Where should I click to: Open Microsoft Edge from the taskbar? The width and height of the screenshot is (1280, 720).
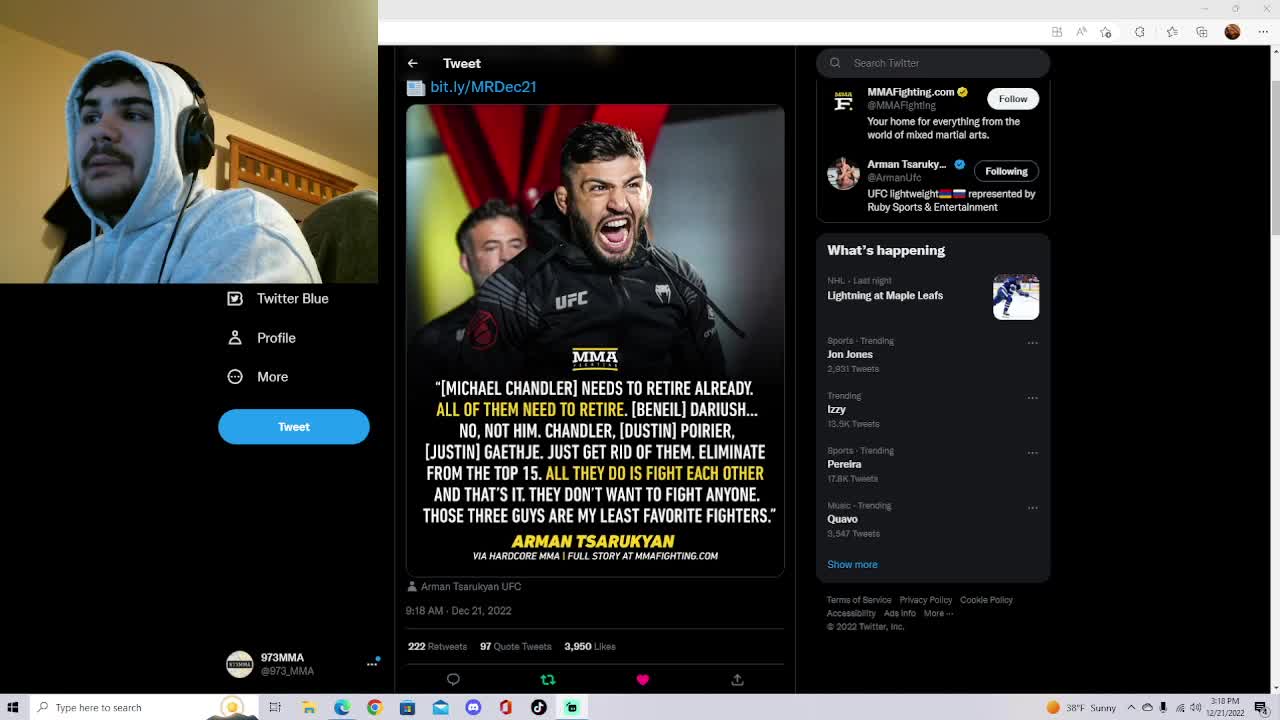click(342, 708)
